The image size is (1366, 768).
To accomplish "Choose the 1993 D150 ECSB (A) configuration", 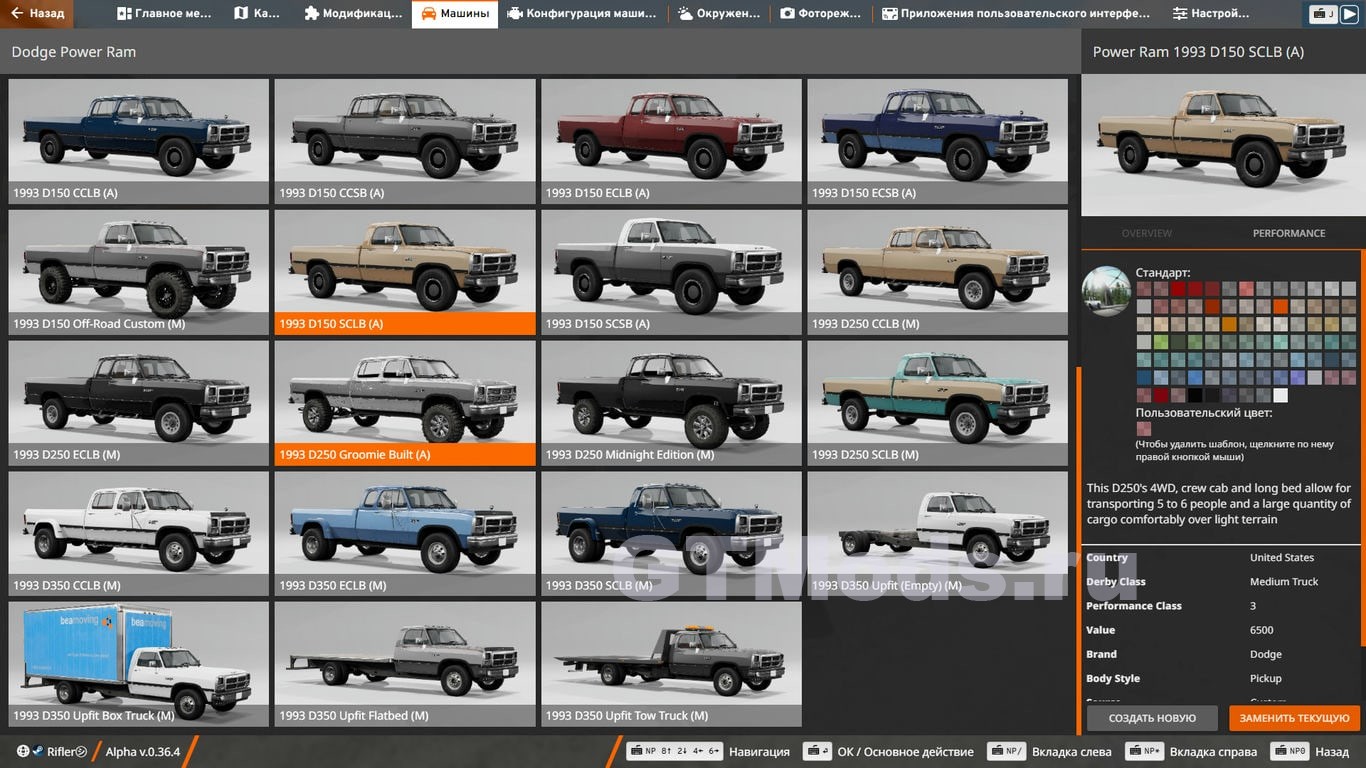I will [x=938, y=141].
